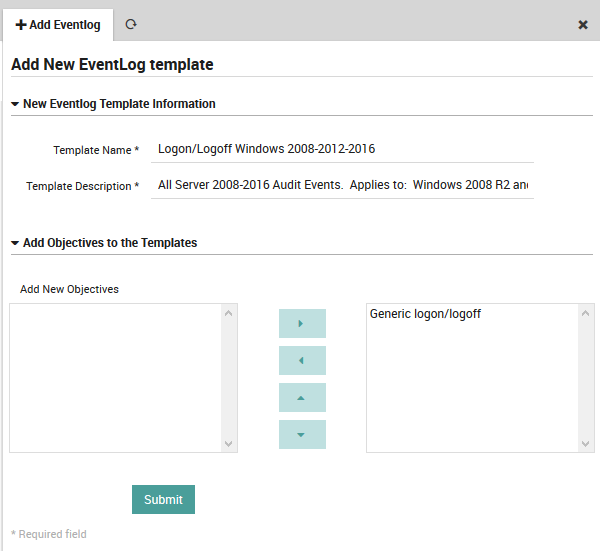Edit the Template Name field

point(342,149)
